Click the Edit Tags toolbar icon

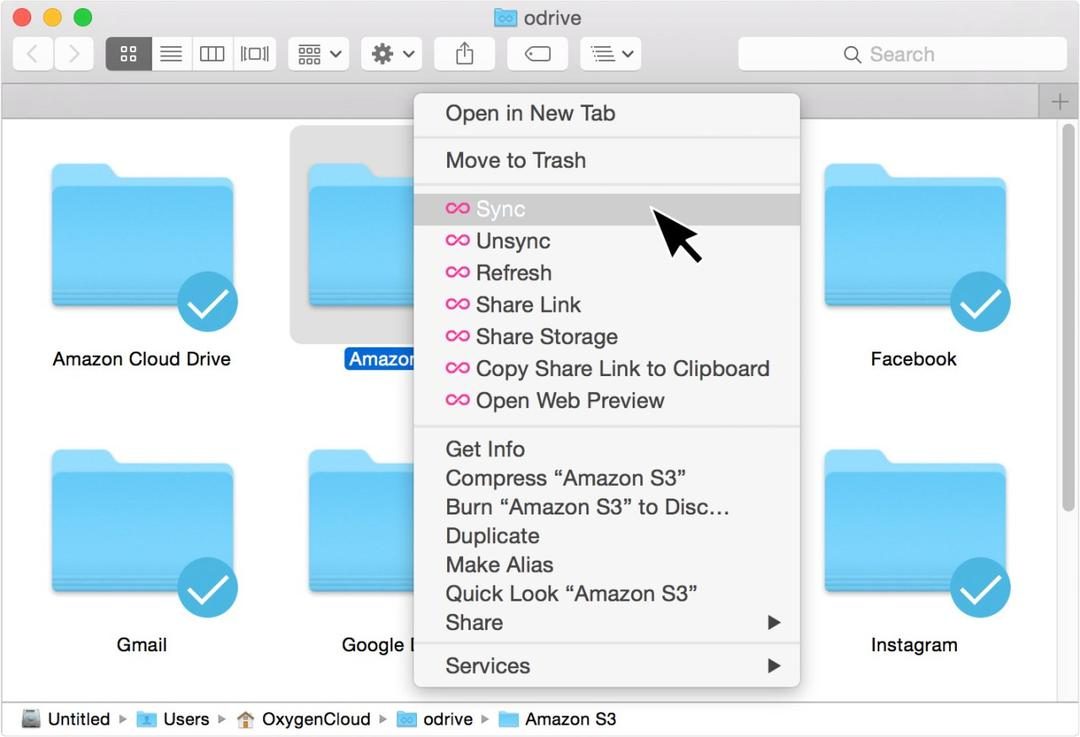click(538, 54)
